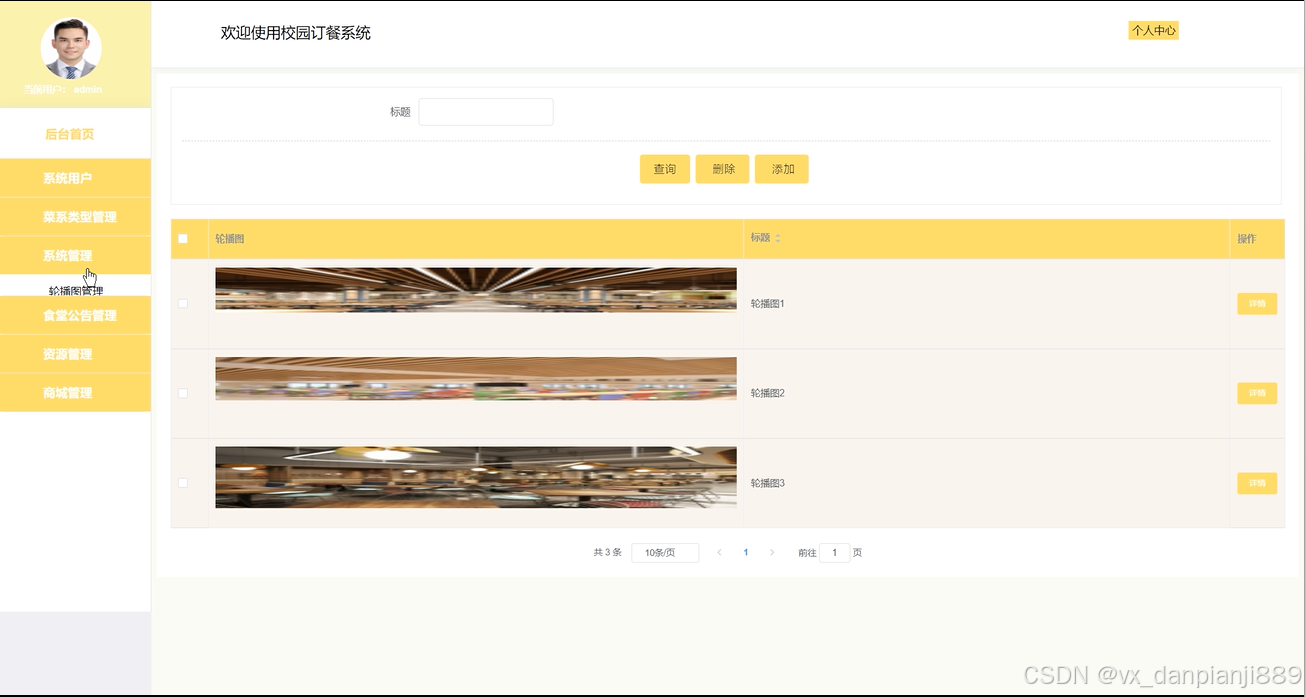Click the 轮播图1 title text
The height and width of the screenshot is (697, 1306).
768,304
